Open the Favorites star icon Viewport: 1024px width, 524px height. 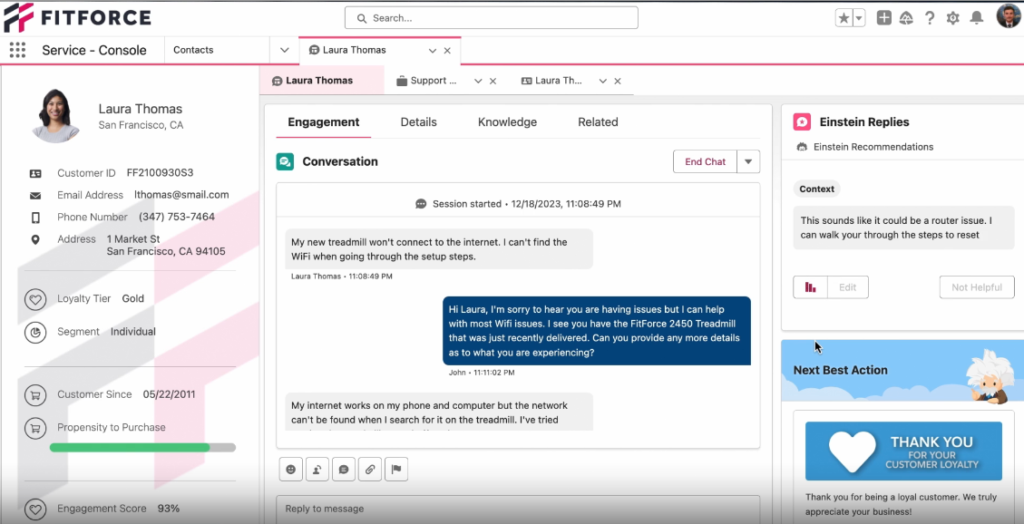tap(844, 18)
